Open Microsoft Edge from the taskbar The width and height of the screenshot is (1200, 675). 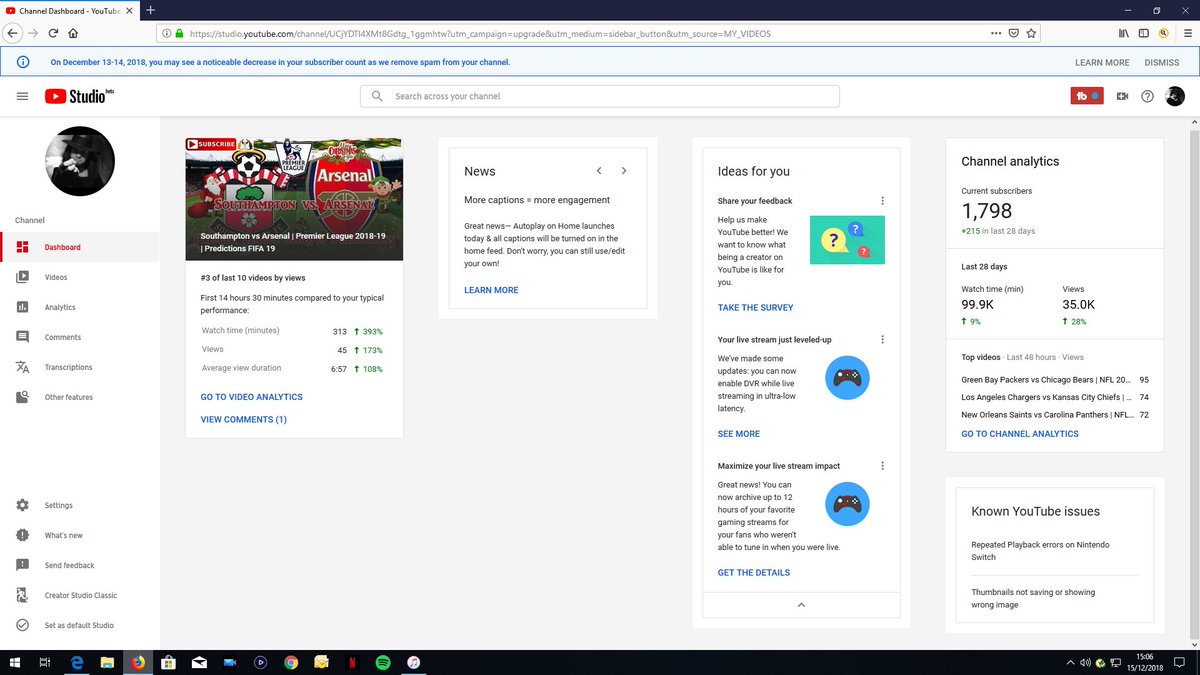(77, 662)
